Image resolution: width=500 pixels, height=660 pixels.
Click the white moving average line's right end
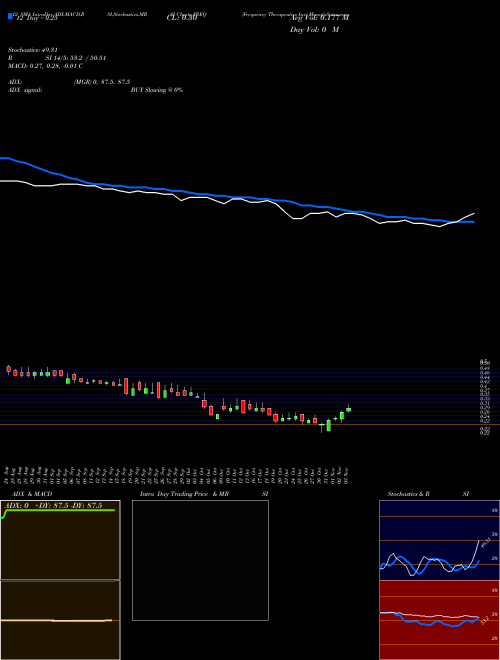[x=473, y=214]
